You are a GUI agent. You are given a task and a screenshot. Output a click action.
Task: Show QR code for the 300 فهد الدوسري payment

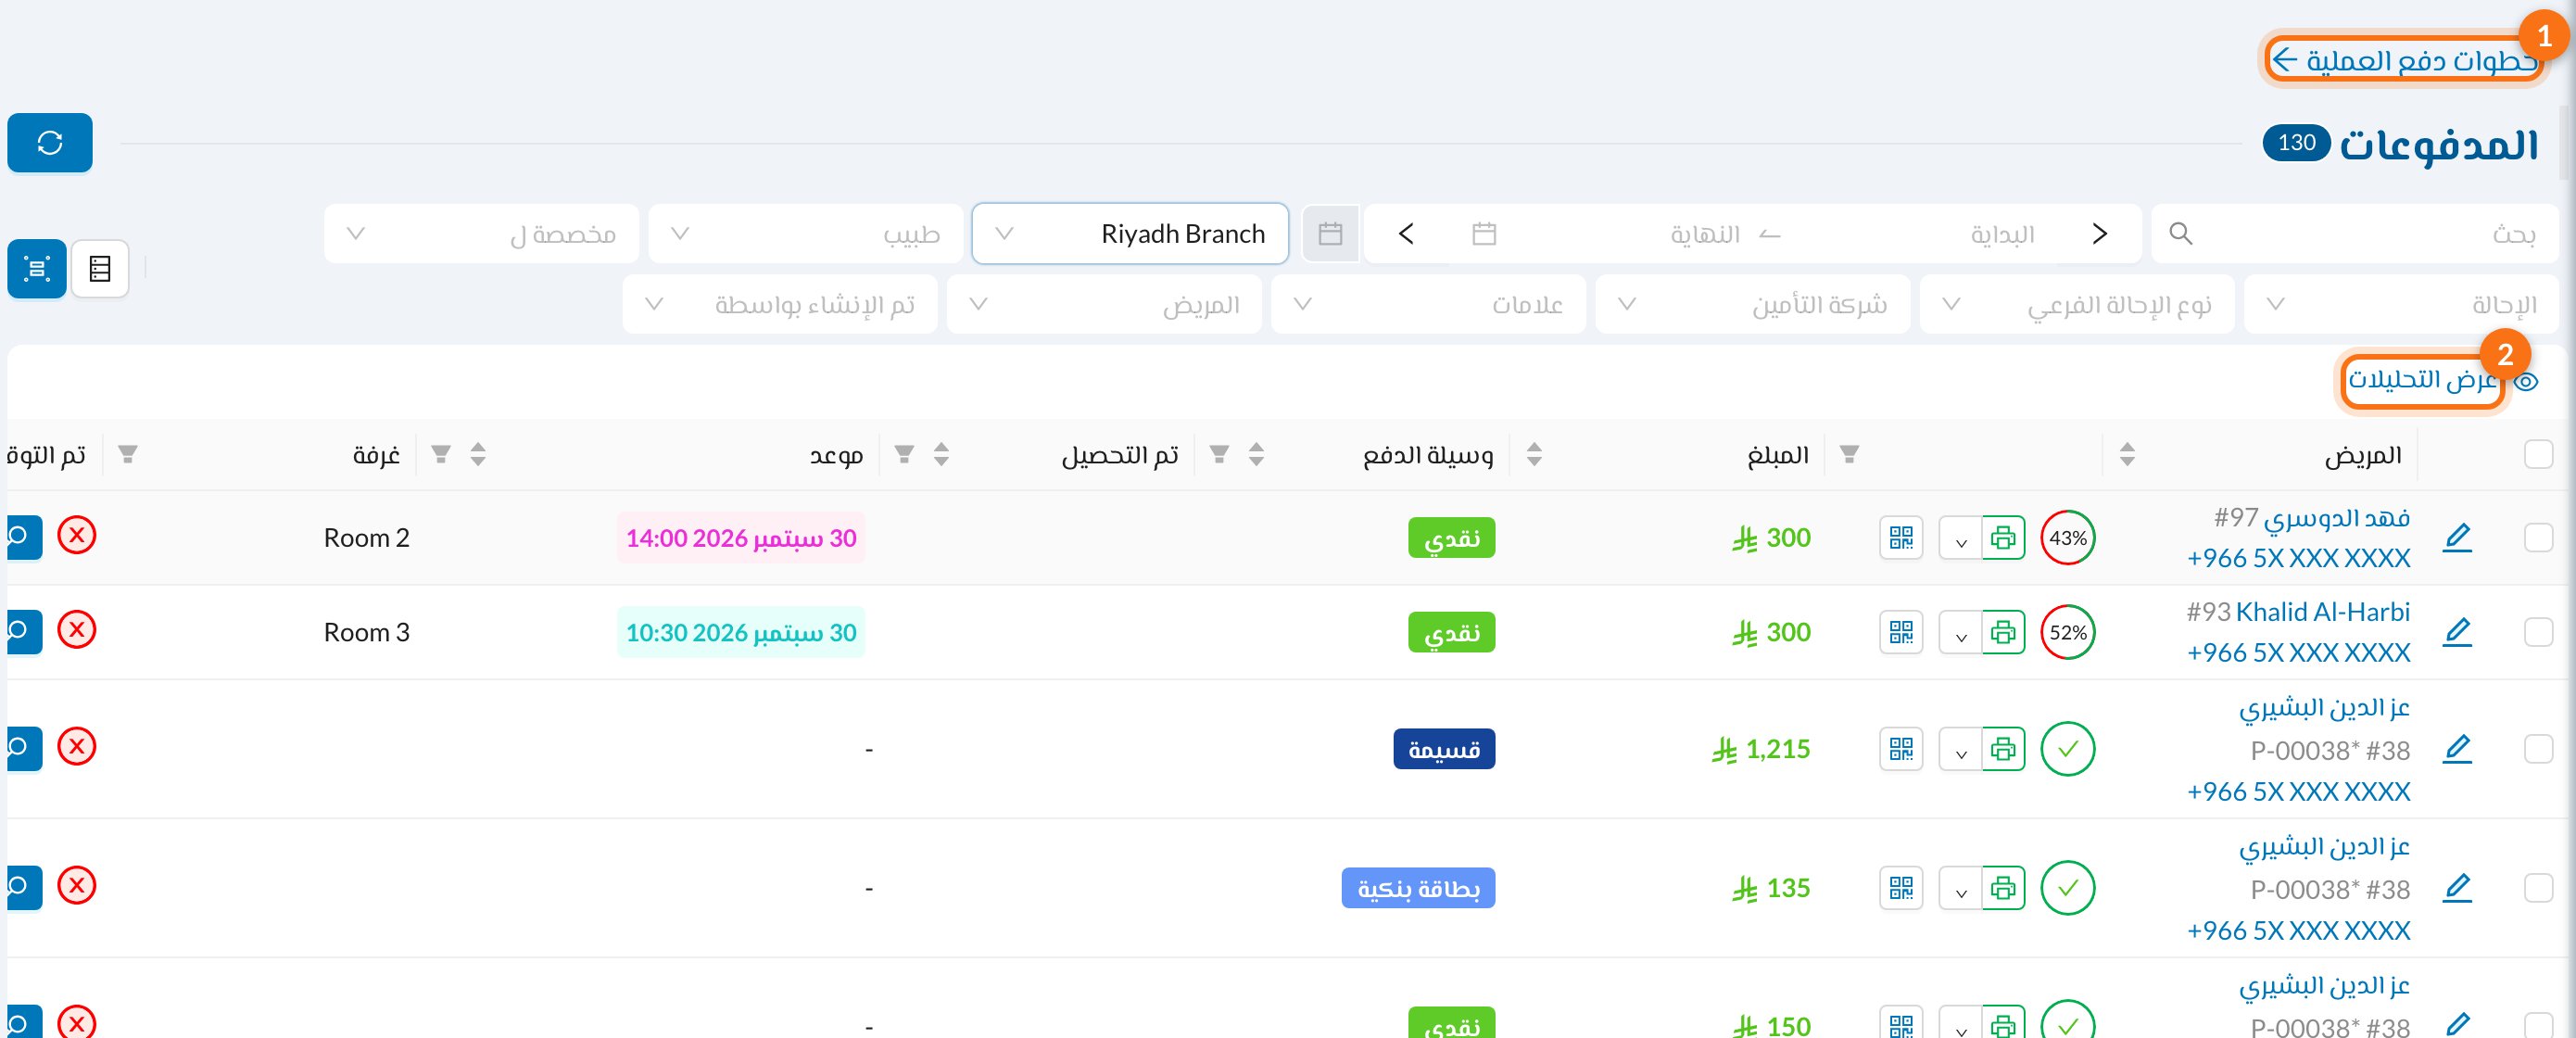pos(1901,538)
